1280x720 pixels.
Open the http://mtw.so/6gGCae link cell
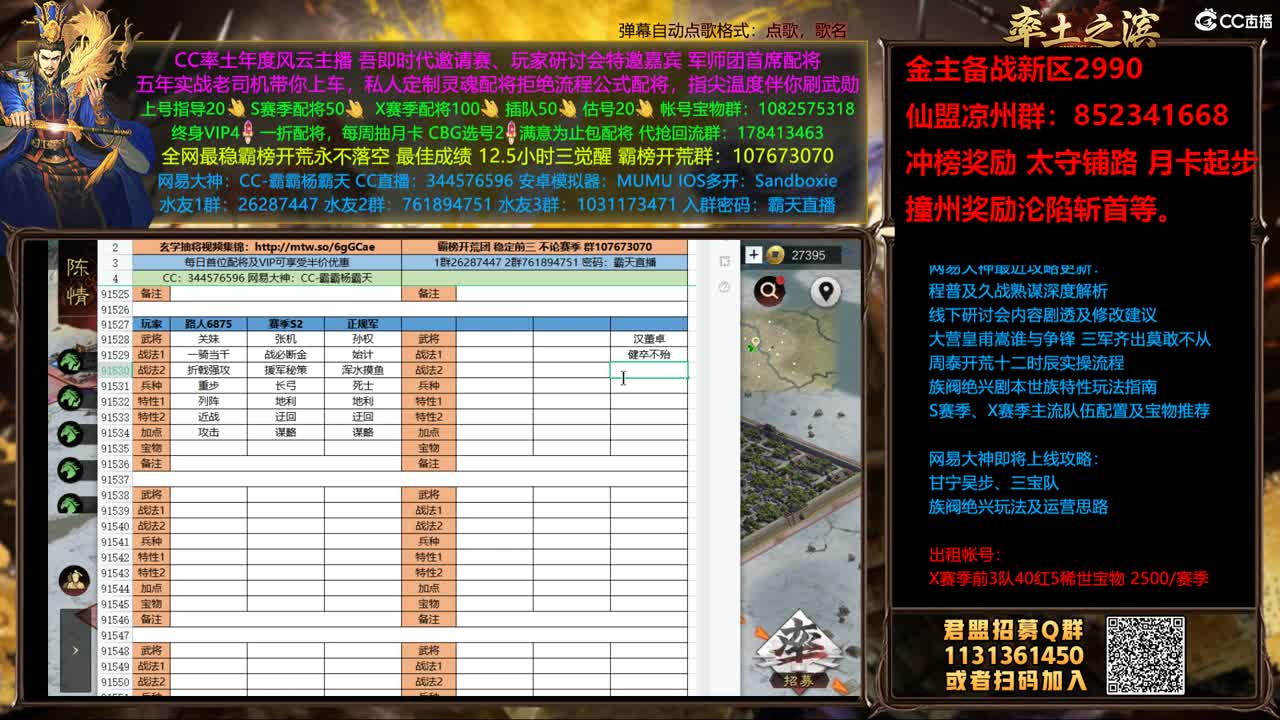point(267,247)
